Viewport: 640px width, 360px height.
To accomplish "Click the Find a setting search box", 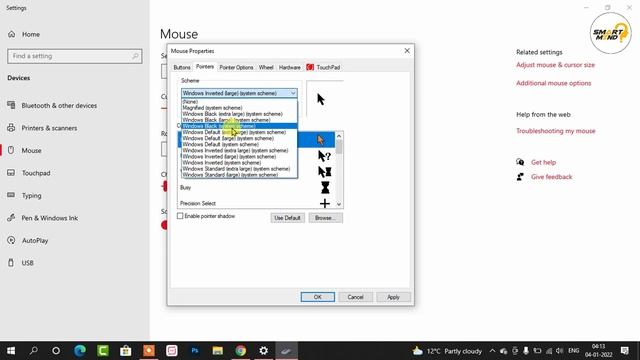I will point(75,56).
